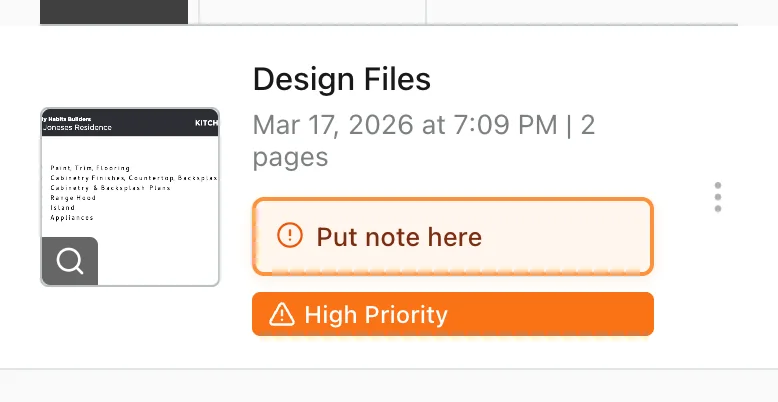Image resolution: width=778 pixels, height=402 pixels.
Task: Click the '2 pages' page count text
Action: pyautogui.click(x=290, y=157)
